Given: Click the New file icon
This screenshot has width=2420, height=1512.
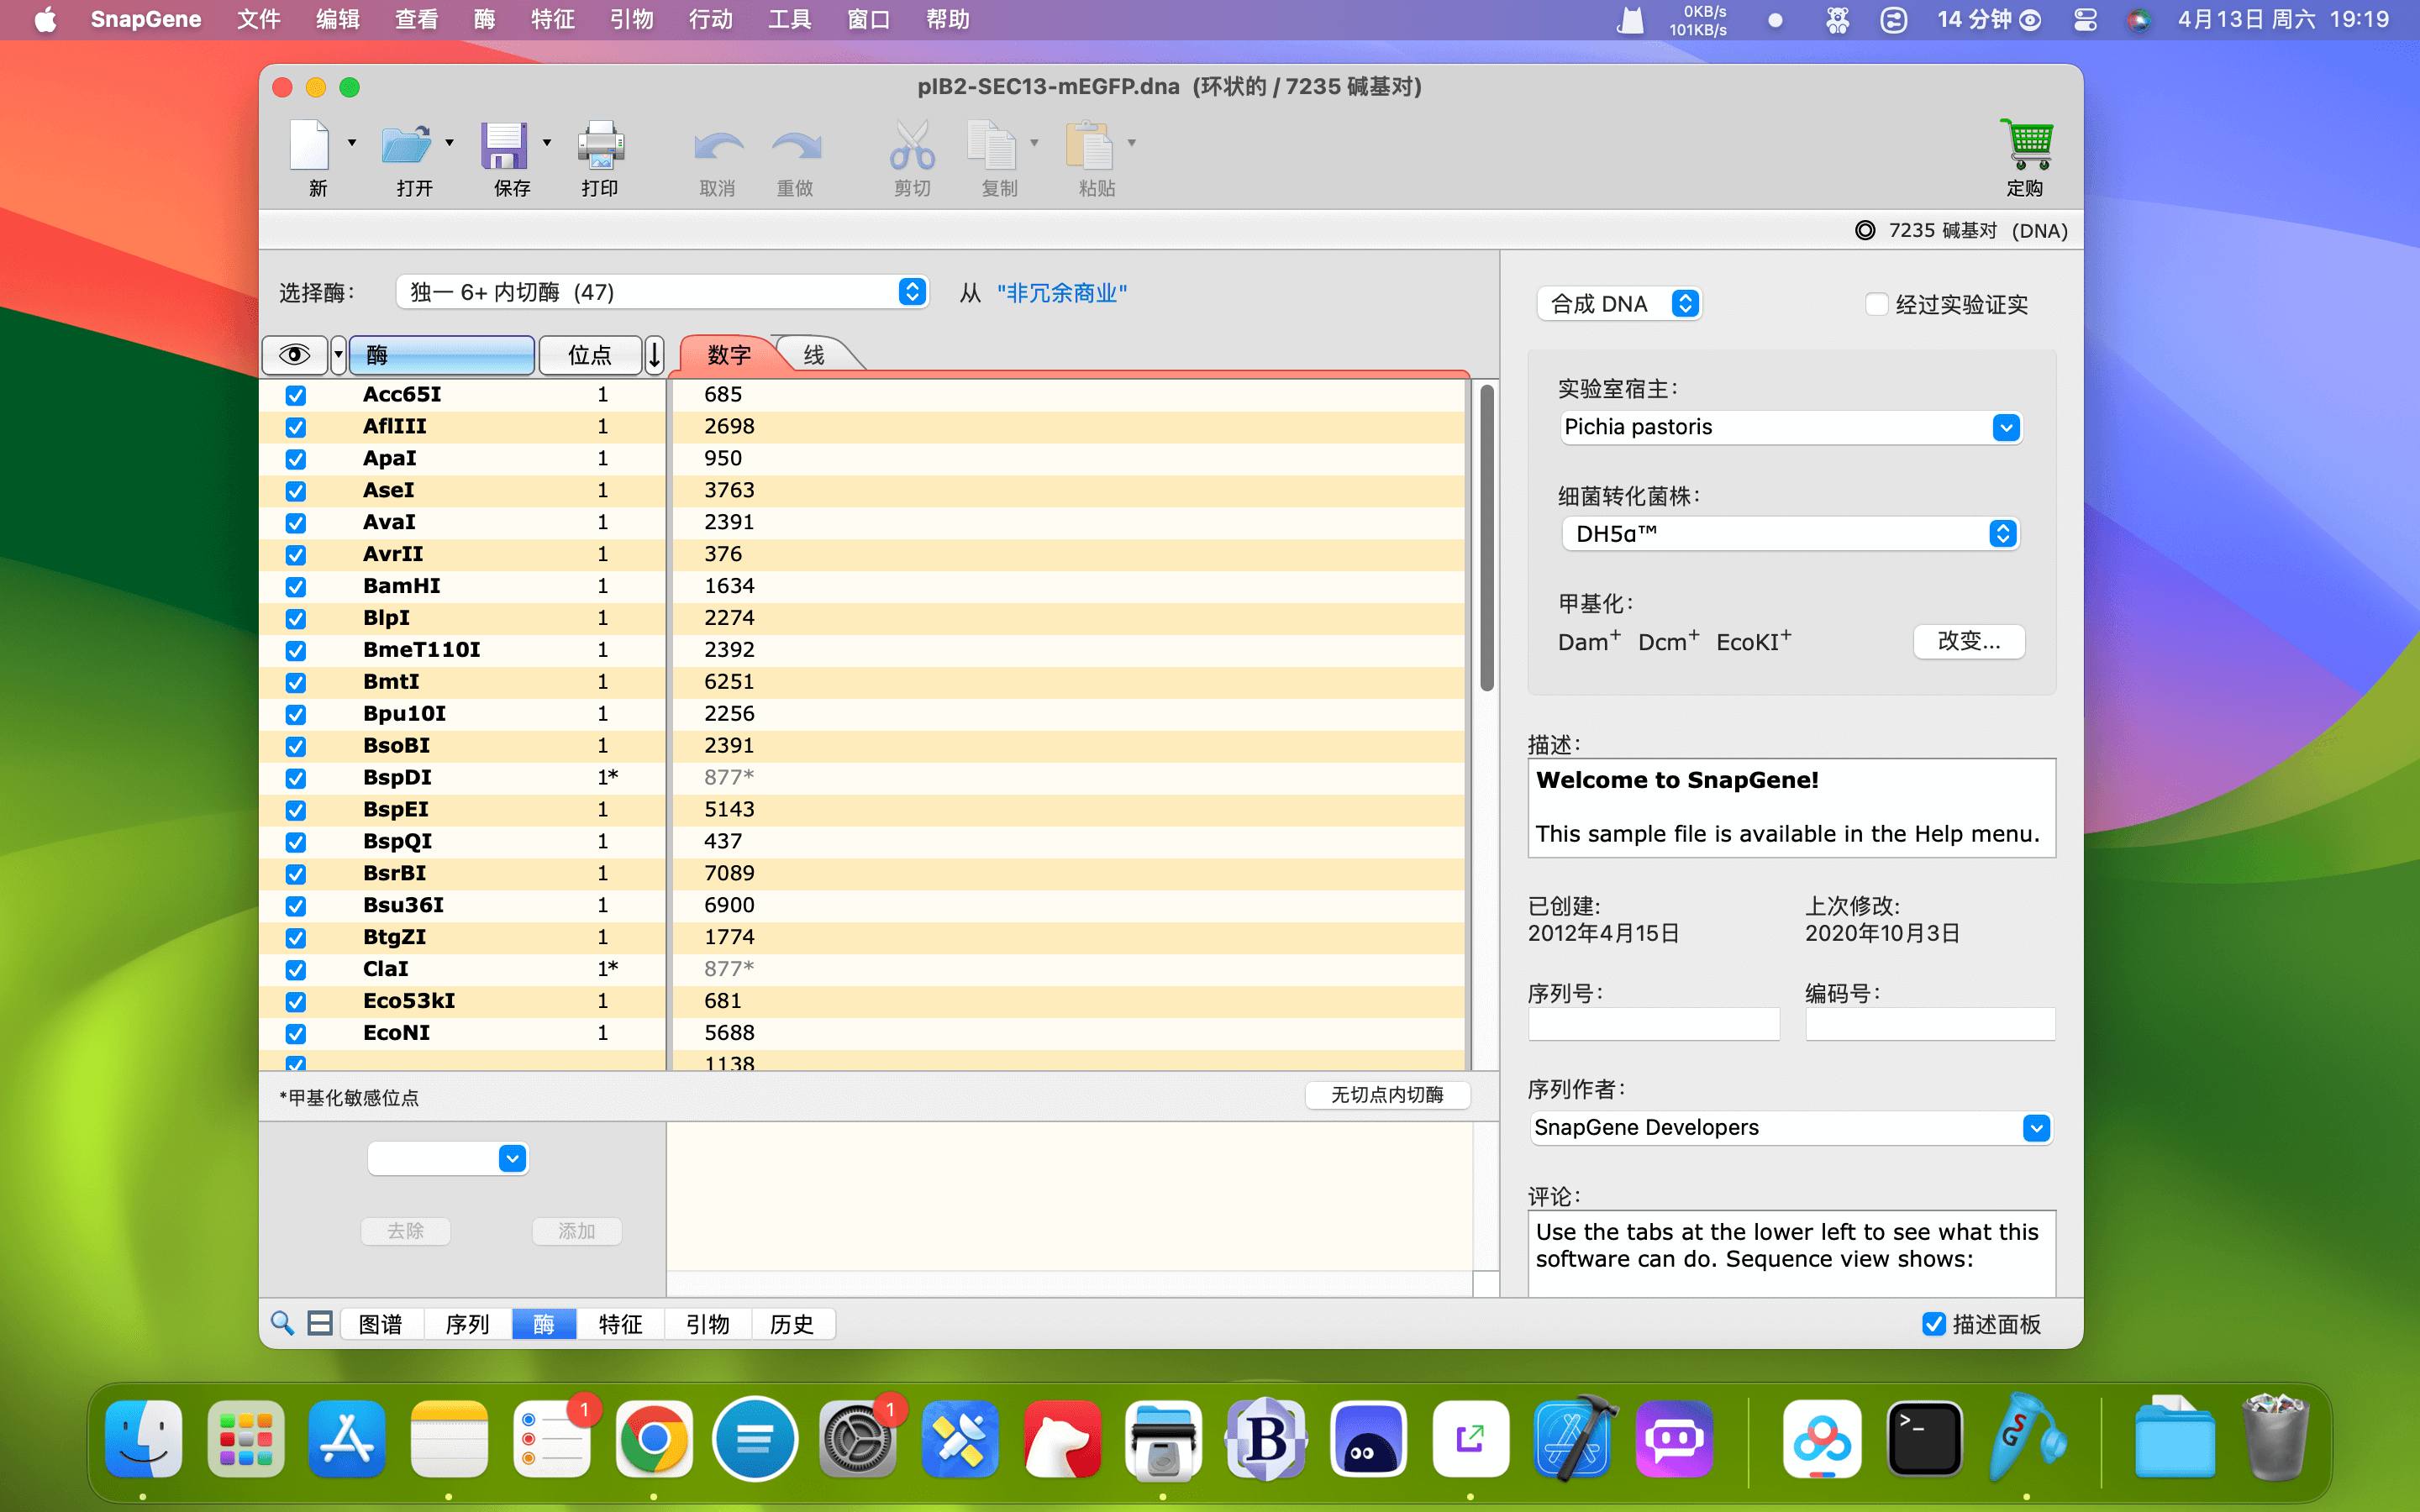Looking at the screenshot, I should pos(309,146).
